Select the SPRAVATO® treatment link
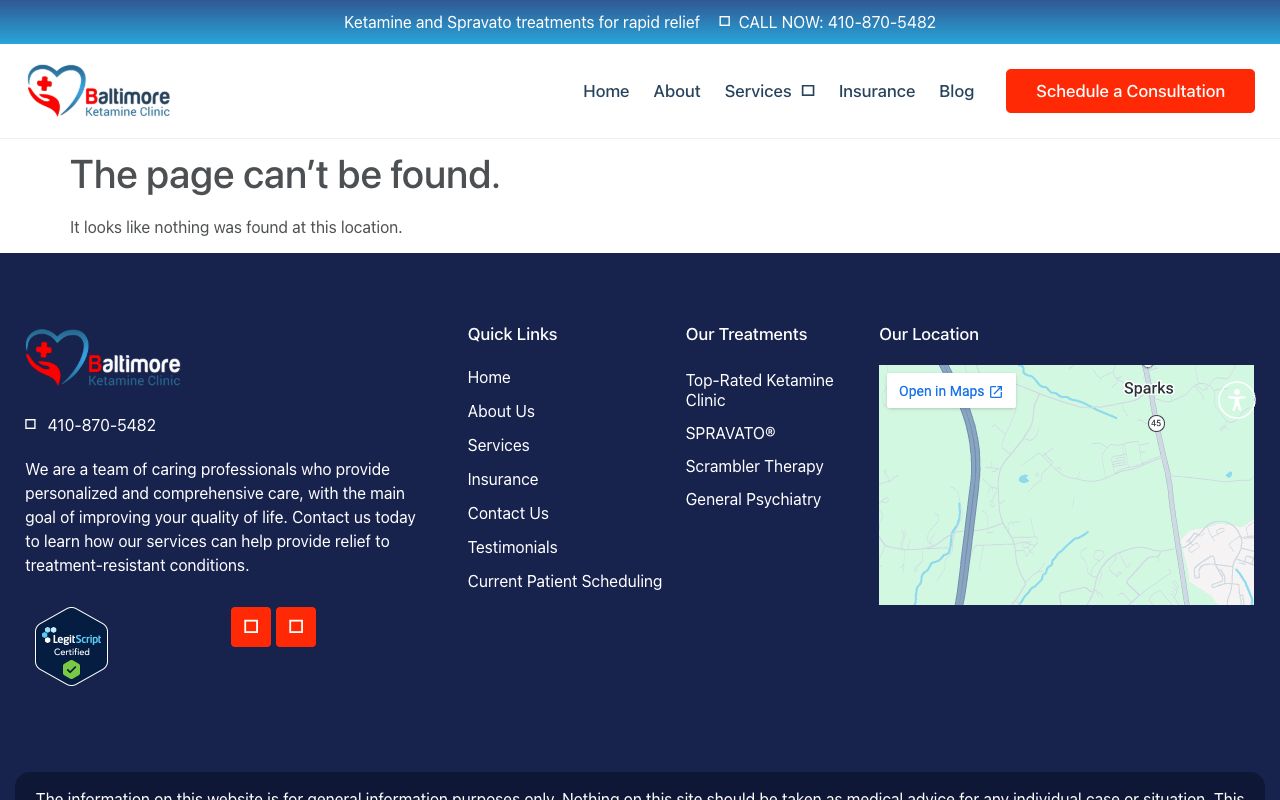This screenshot has height=800, width=1280. coord(730,433)
